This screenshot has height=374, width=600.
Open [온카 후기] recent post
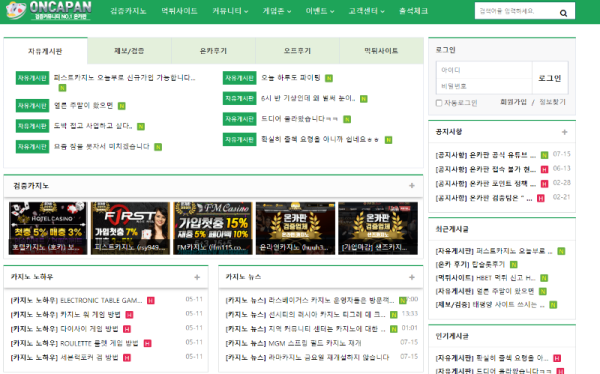[470, 265]
